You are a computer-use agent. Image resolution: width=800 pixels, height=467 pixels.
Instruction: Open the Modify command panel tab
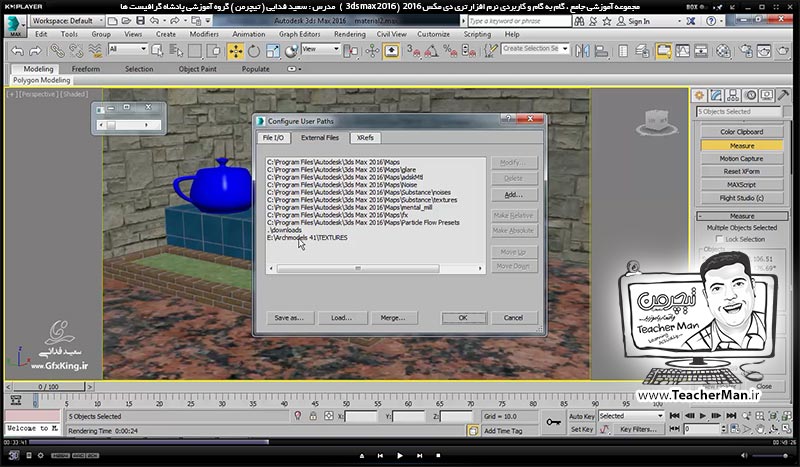716,95
